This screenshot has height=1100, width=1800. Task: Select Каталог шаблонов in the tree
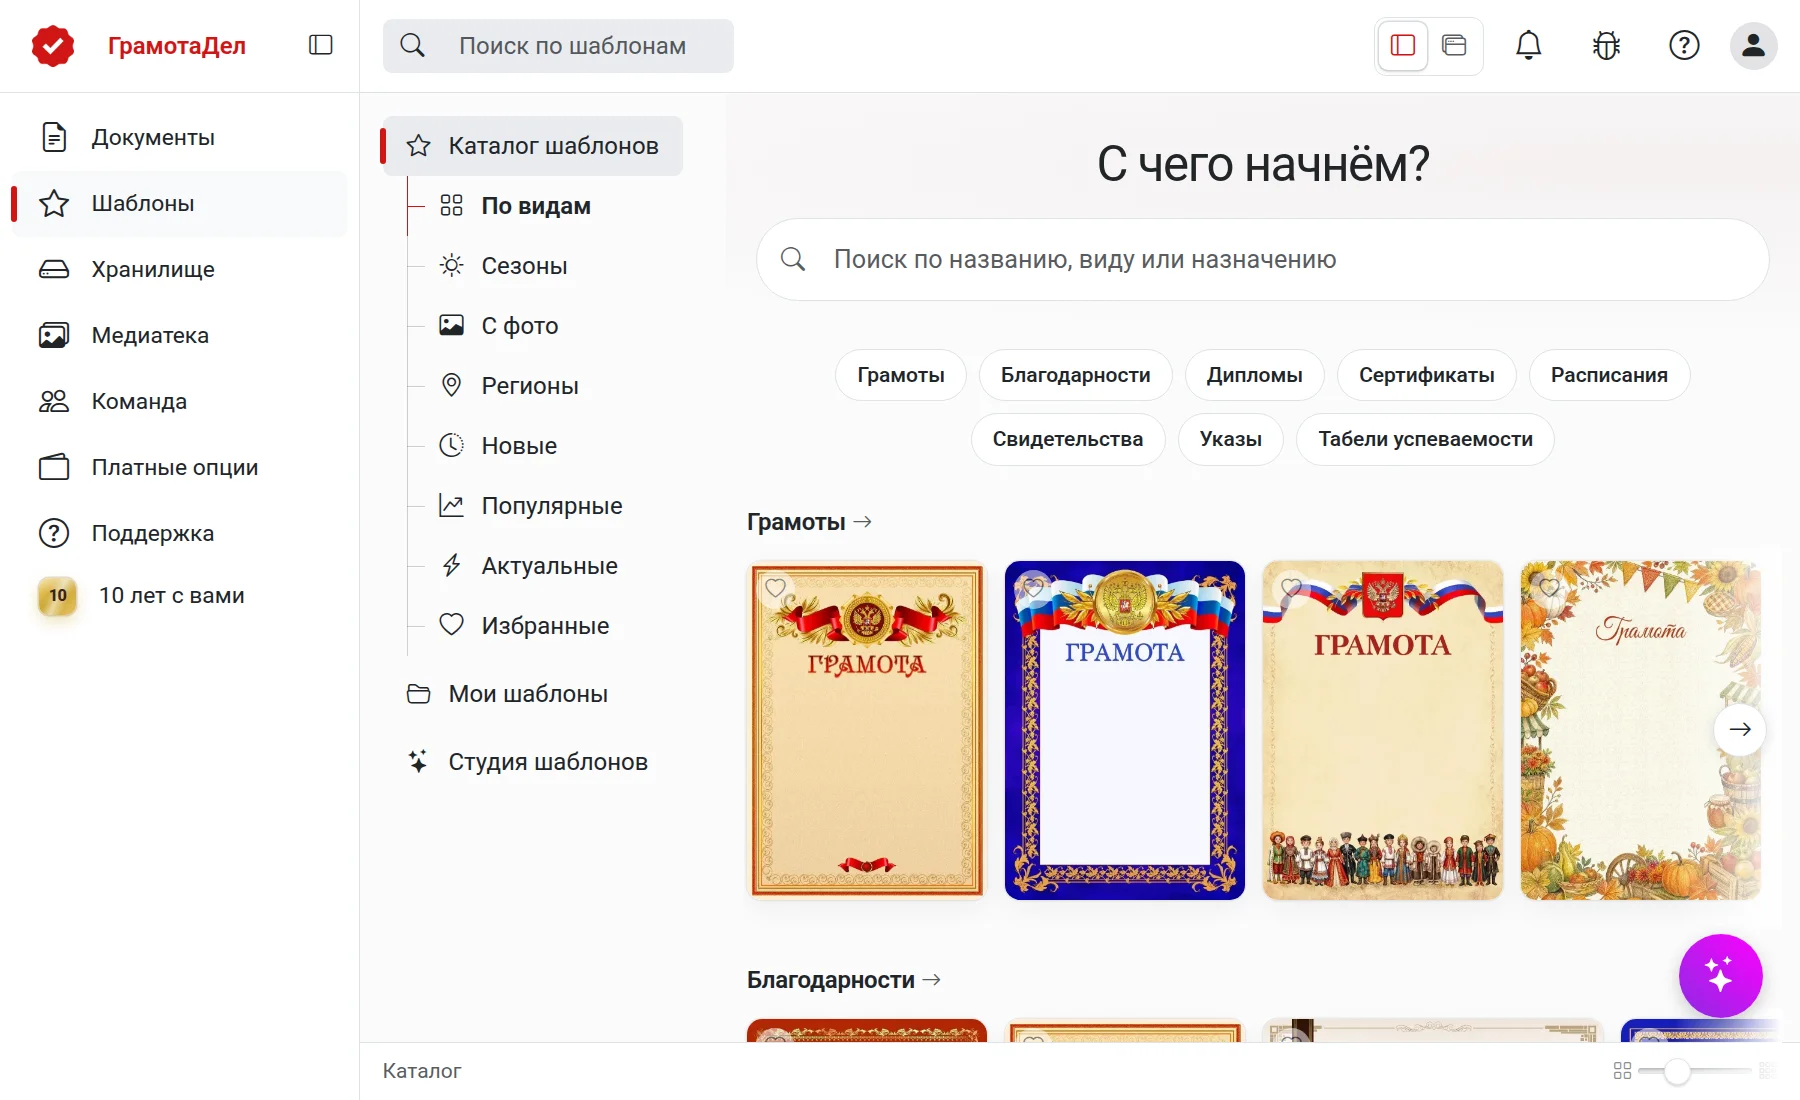(x=533, y=146)
